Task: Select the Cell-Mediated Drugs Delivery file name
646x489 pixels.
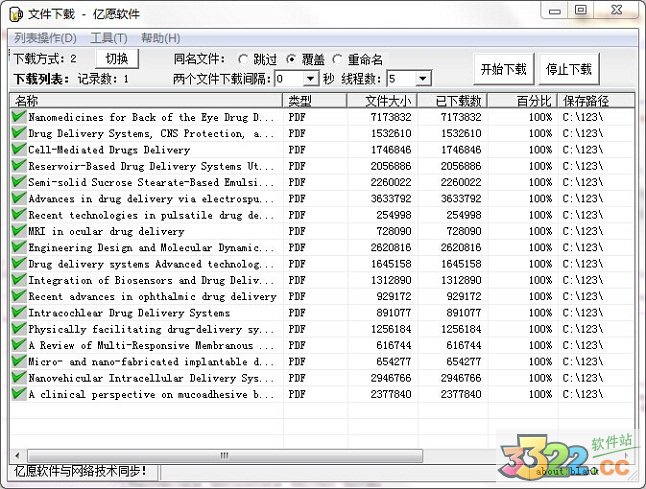Action: 109,150
